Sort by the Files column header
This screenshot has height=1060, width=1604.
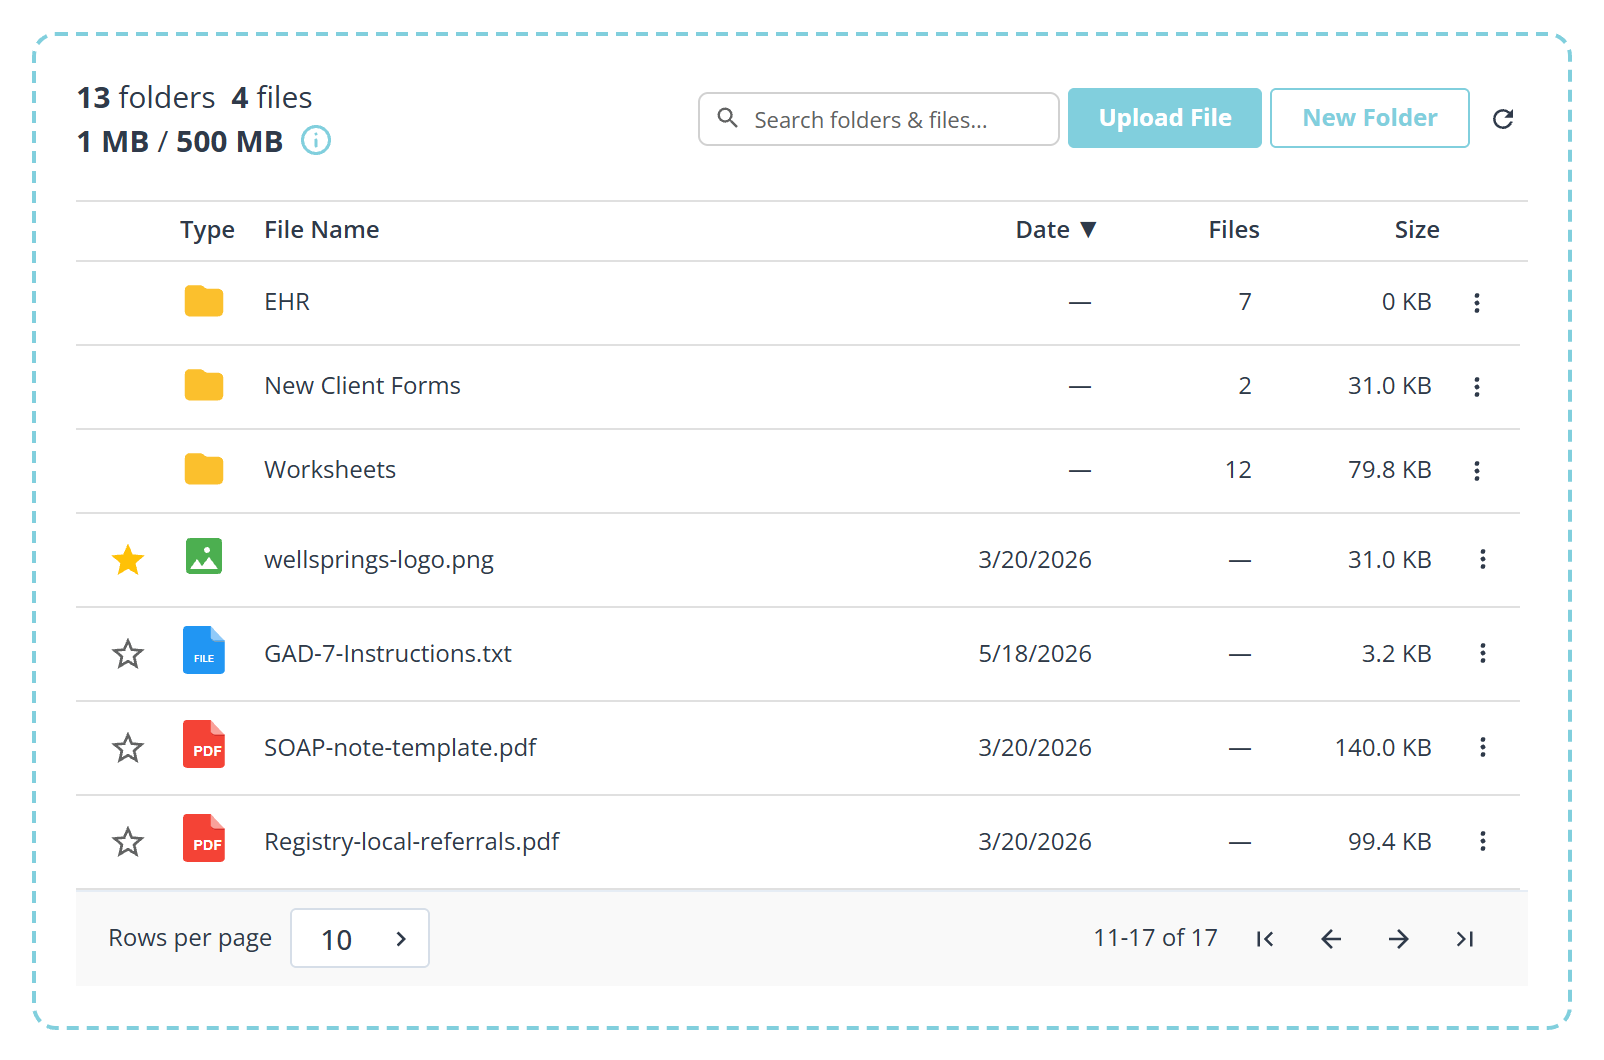1234,230
